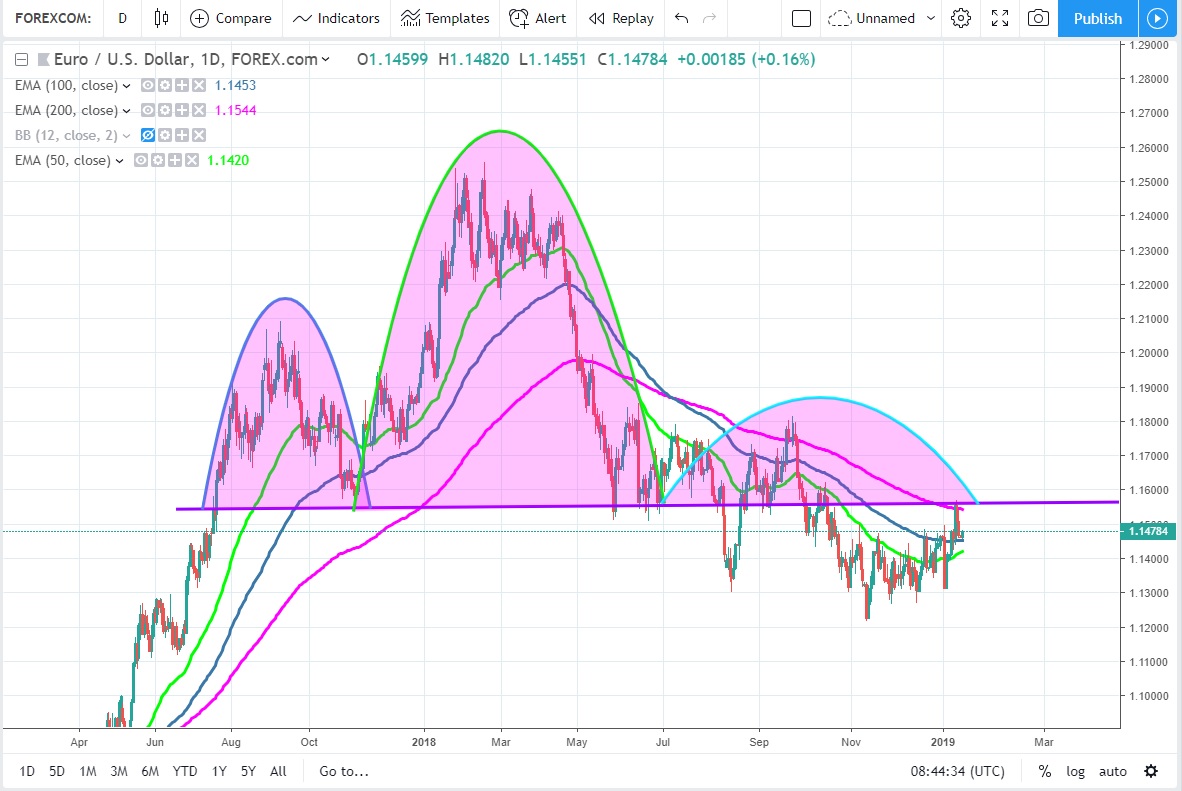Toggle percent scale mode
The height and width of the screenshot is (791, 1182).
pos(1044,771)
